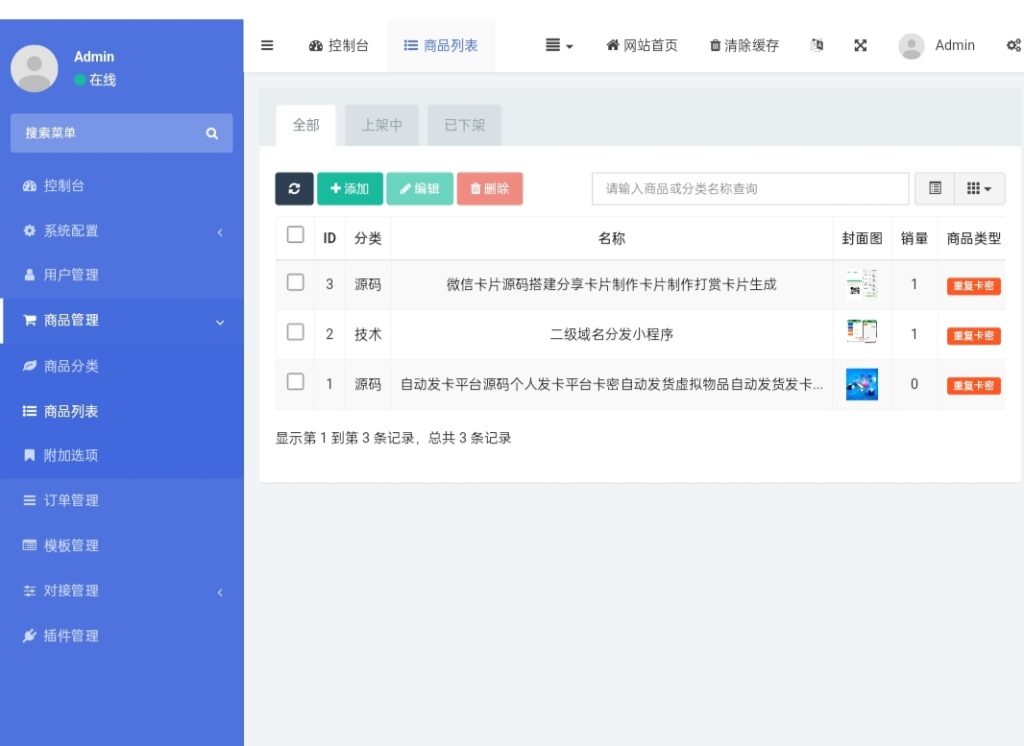Click the sidebar search magnifier icon
Image resolution: width=1024 pixels, height=746 pixels.
211,133
